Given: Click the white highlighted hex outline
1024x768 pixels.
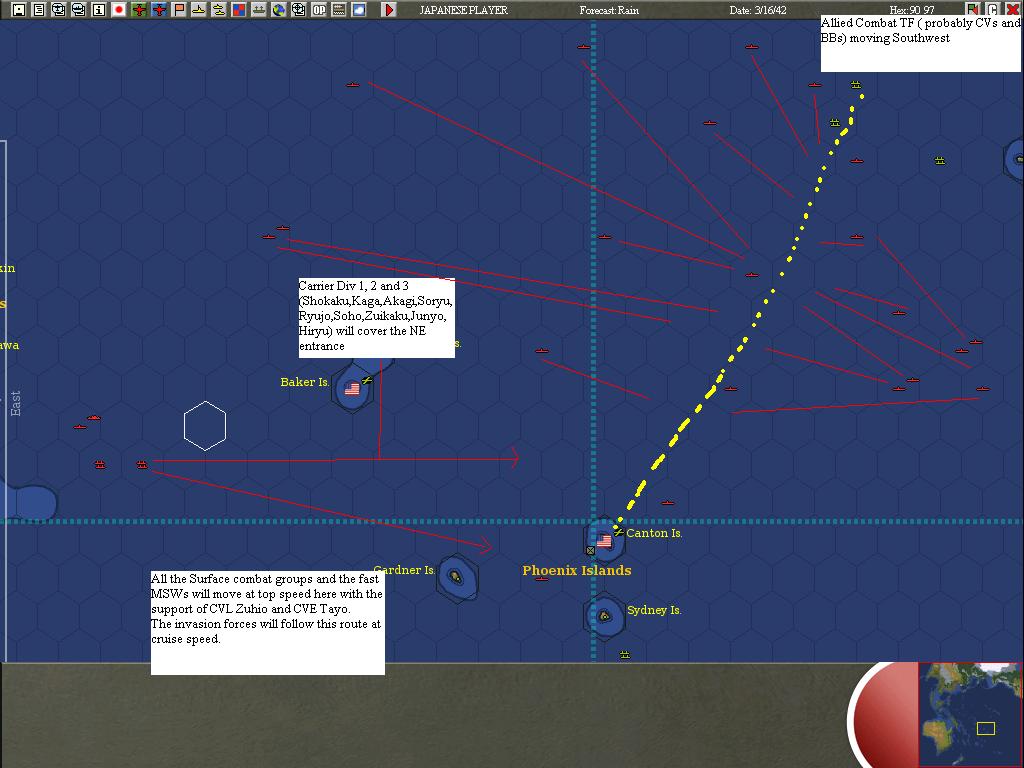Looking at the screenshot, I should pyautogui.click(x=205, y=426).
